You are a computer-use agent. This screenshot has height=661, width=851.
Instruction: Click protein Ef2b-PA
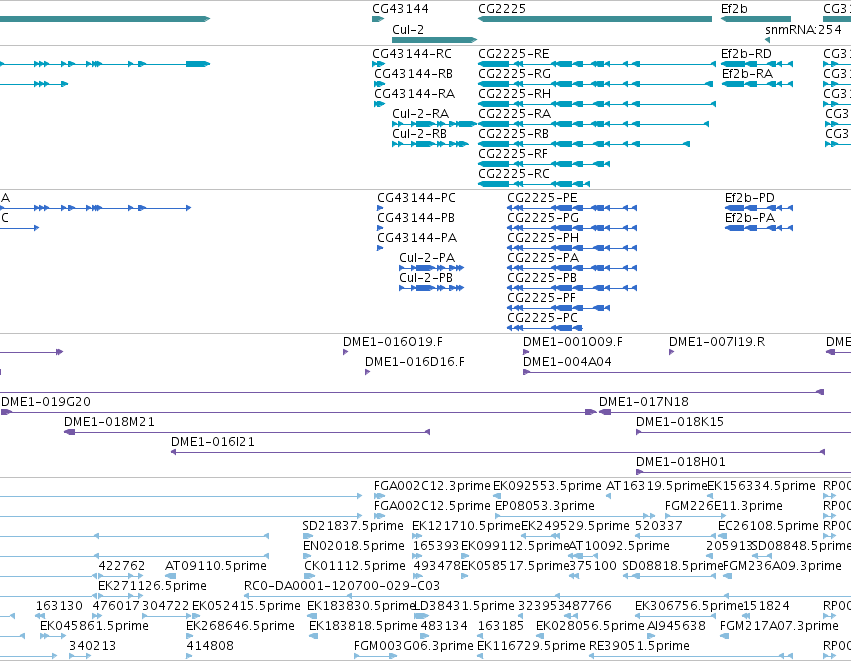coord(750,218)
